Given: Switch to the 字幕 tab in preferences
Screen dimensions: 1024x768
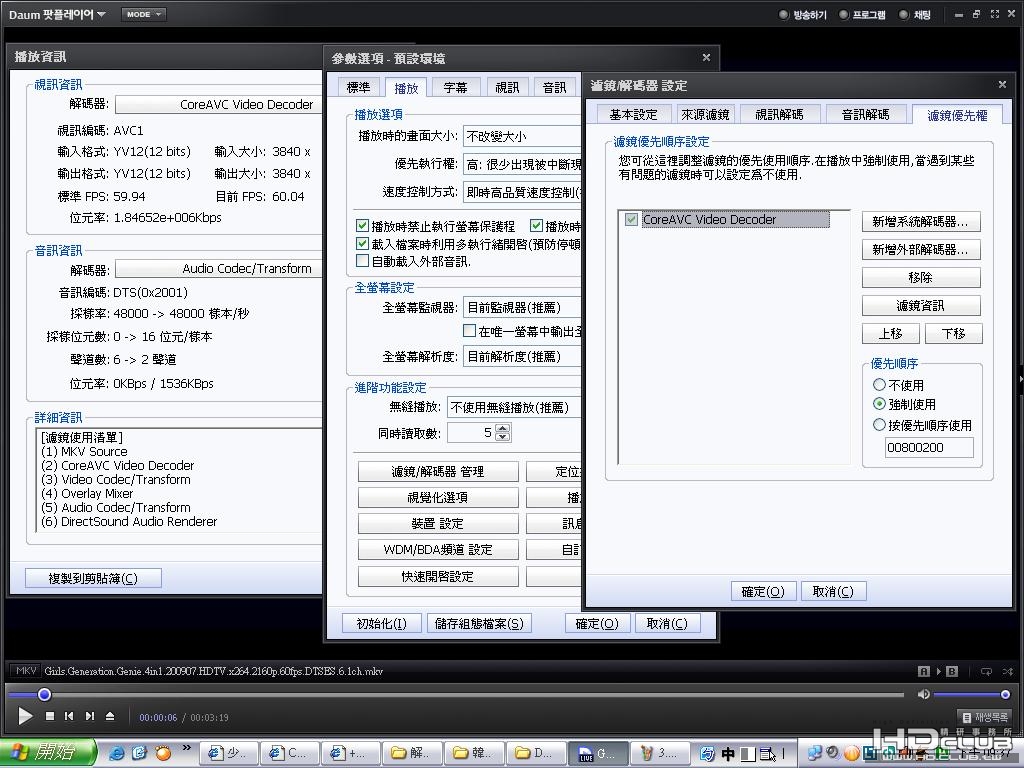Looking at the screenshot, I should click(x=455, y=87).
